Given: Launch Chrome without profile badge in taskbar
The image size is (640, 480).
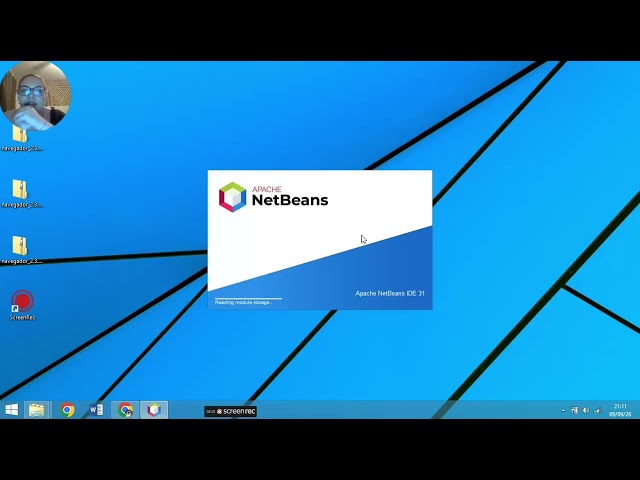Looking at the screenshot, I should tap(68, 410).
